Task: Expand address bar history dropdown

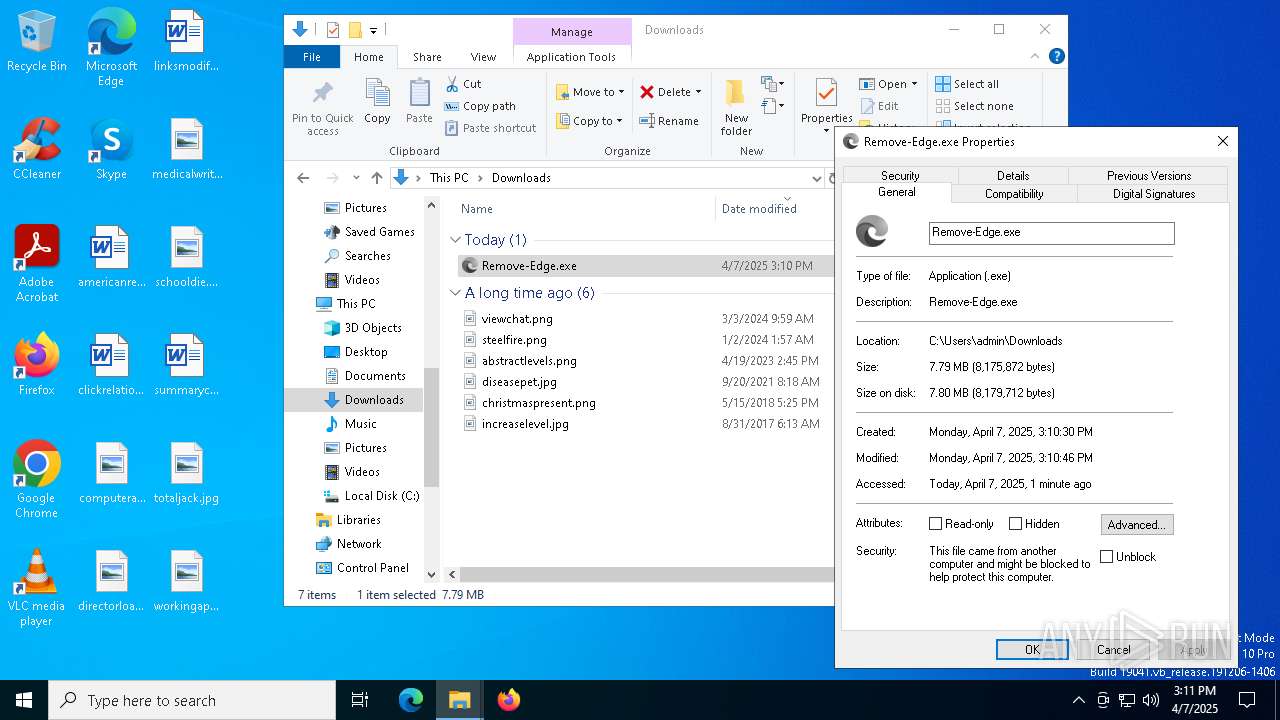Action: click(816, 178)
